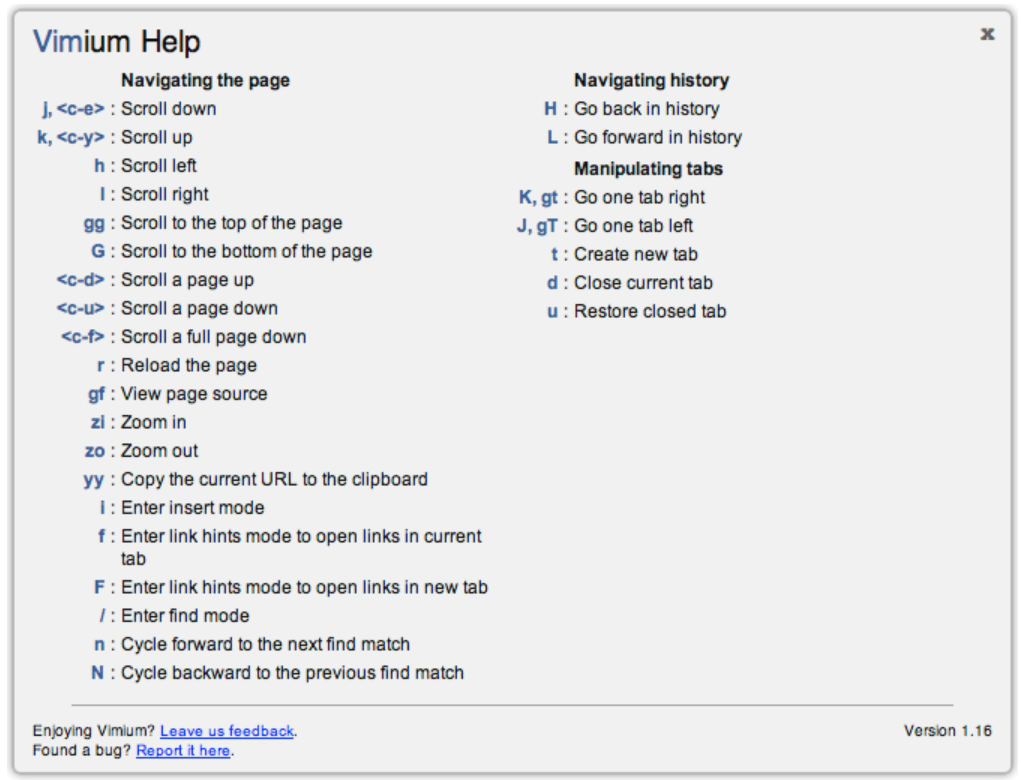1021x780 pixels.
Task: Click 'Enter link hints mode' current tab entry
Action: coord(301,548)
